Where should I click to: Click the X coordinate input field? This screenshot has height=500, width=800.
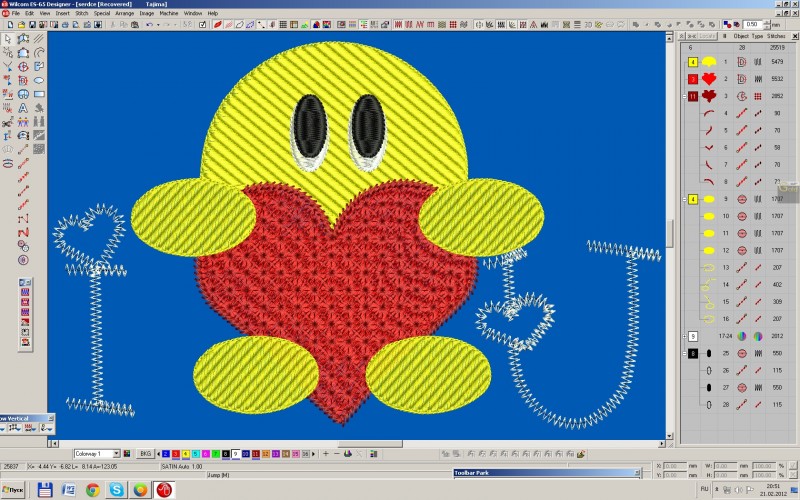(675, 466)
